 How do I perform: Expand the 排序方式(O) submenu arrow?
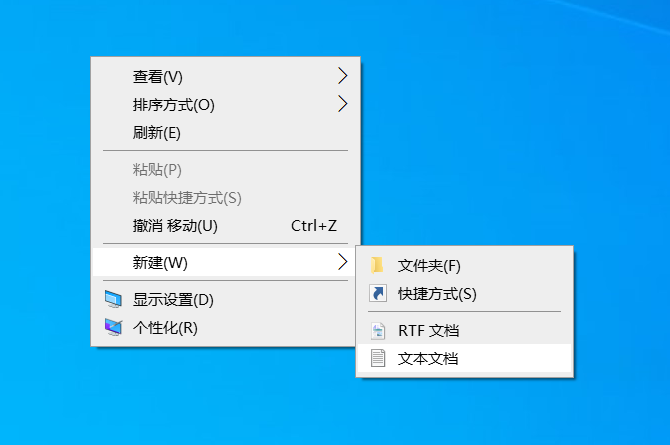pos(342,104)
